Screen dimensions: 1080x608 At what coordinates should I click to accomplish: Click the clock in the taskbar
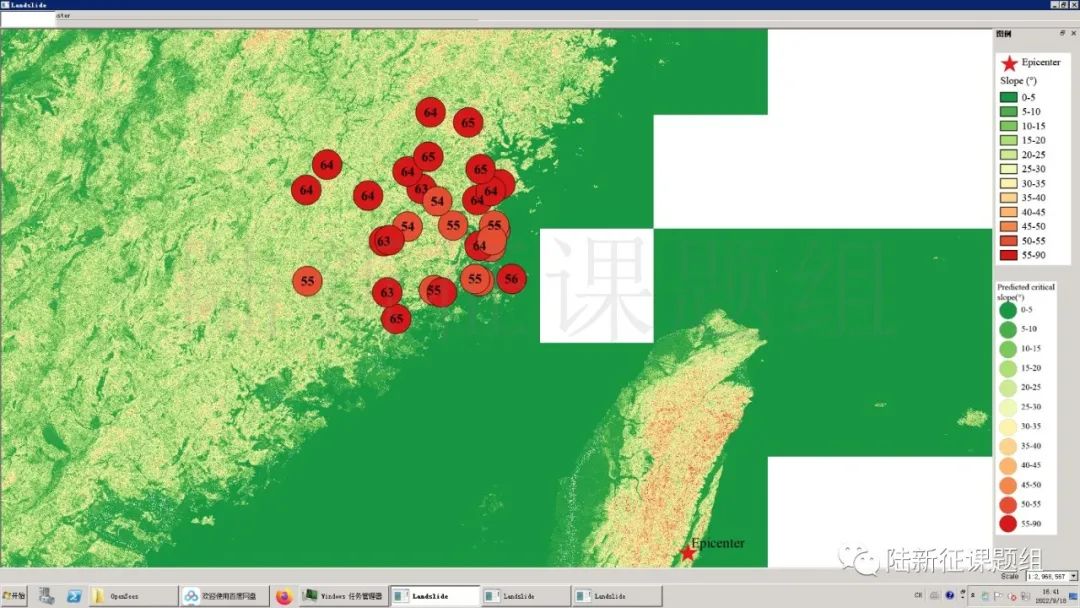point(1051,596)
